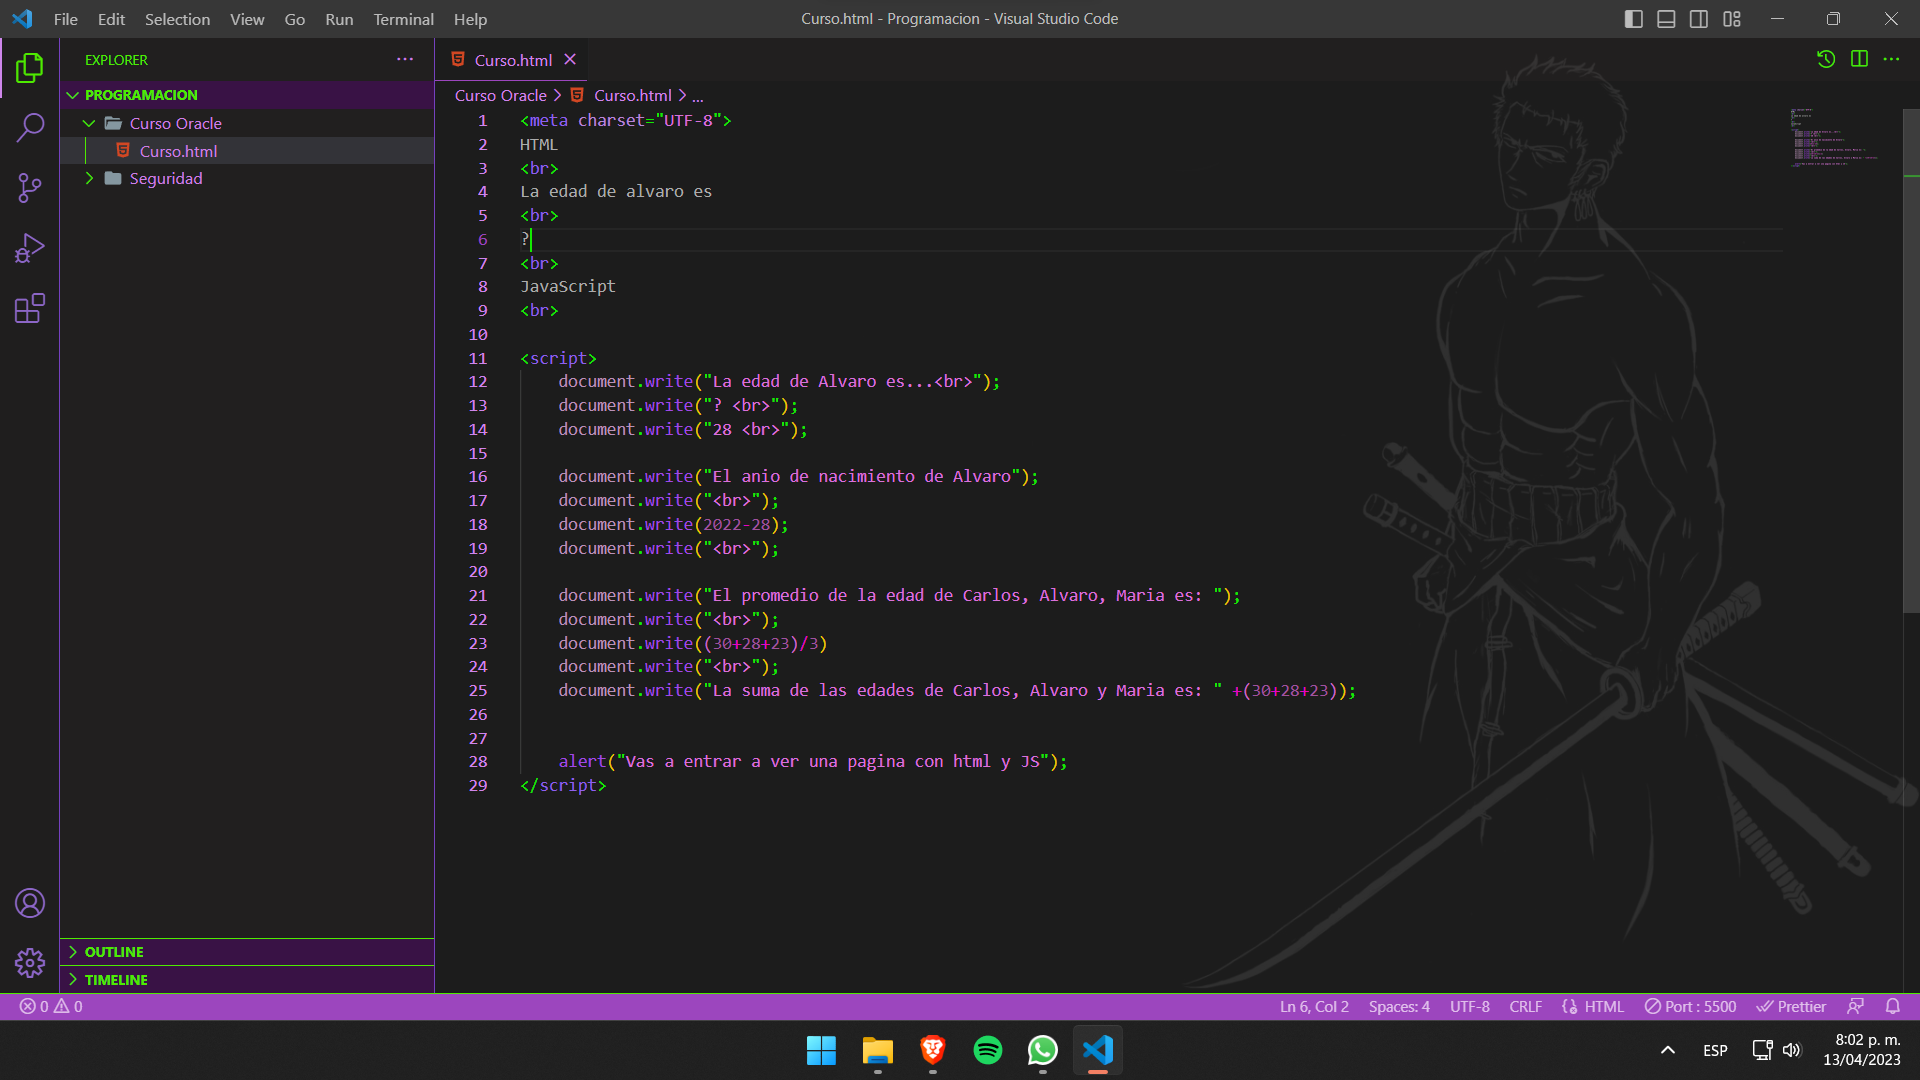Open Spotify from the taskbar
1920x1080 pixels.
pos(987,1050)
